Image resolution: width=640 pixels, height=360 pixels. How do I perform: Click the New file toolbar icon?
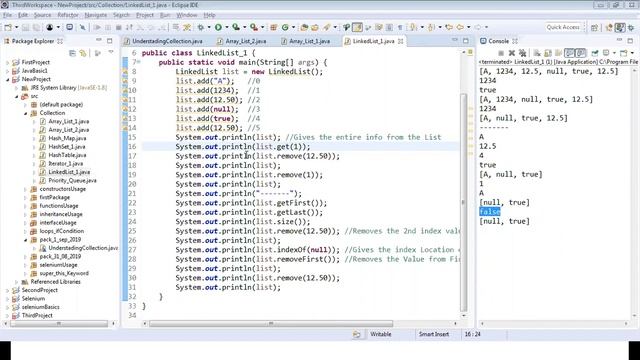[8, 27]
